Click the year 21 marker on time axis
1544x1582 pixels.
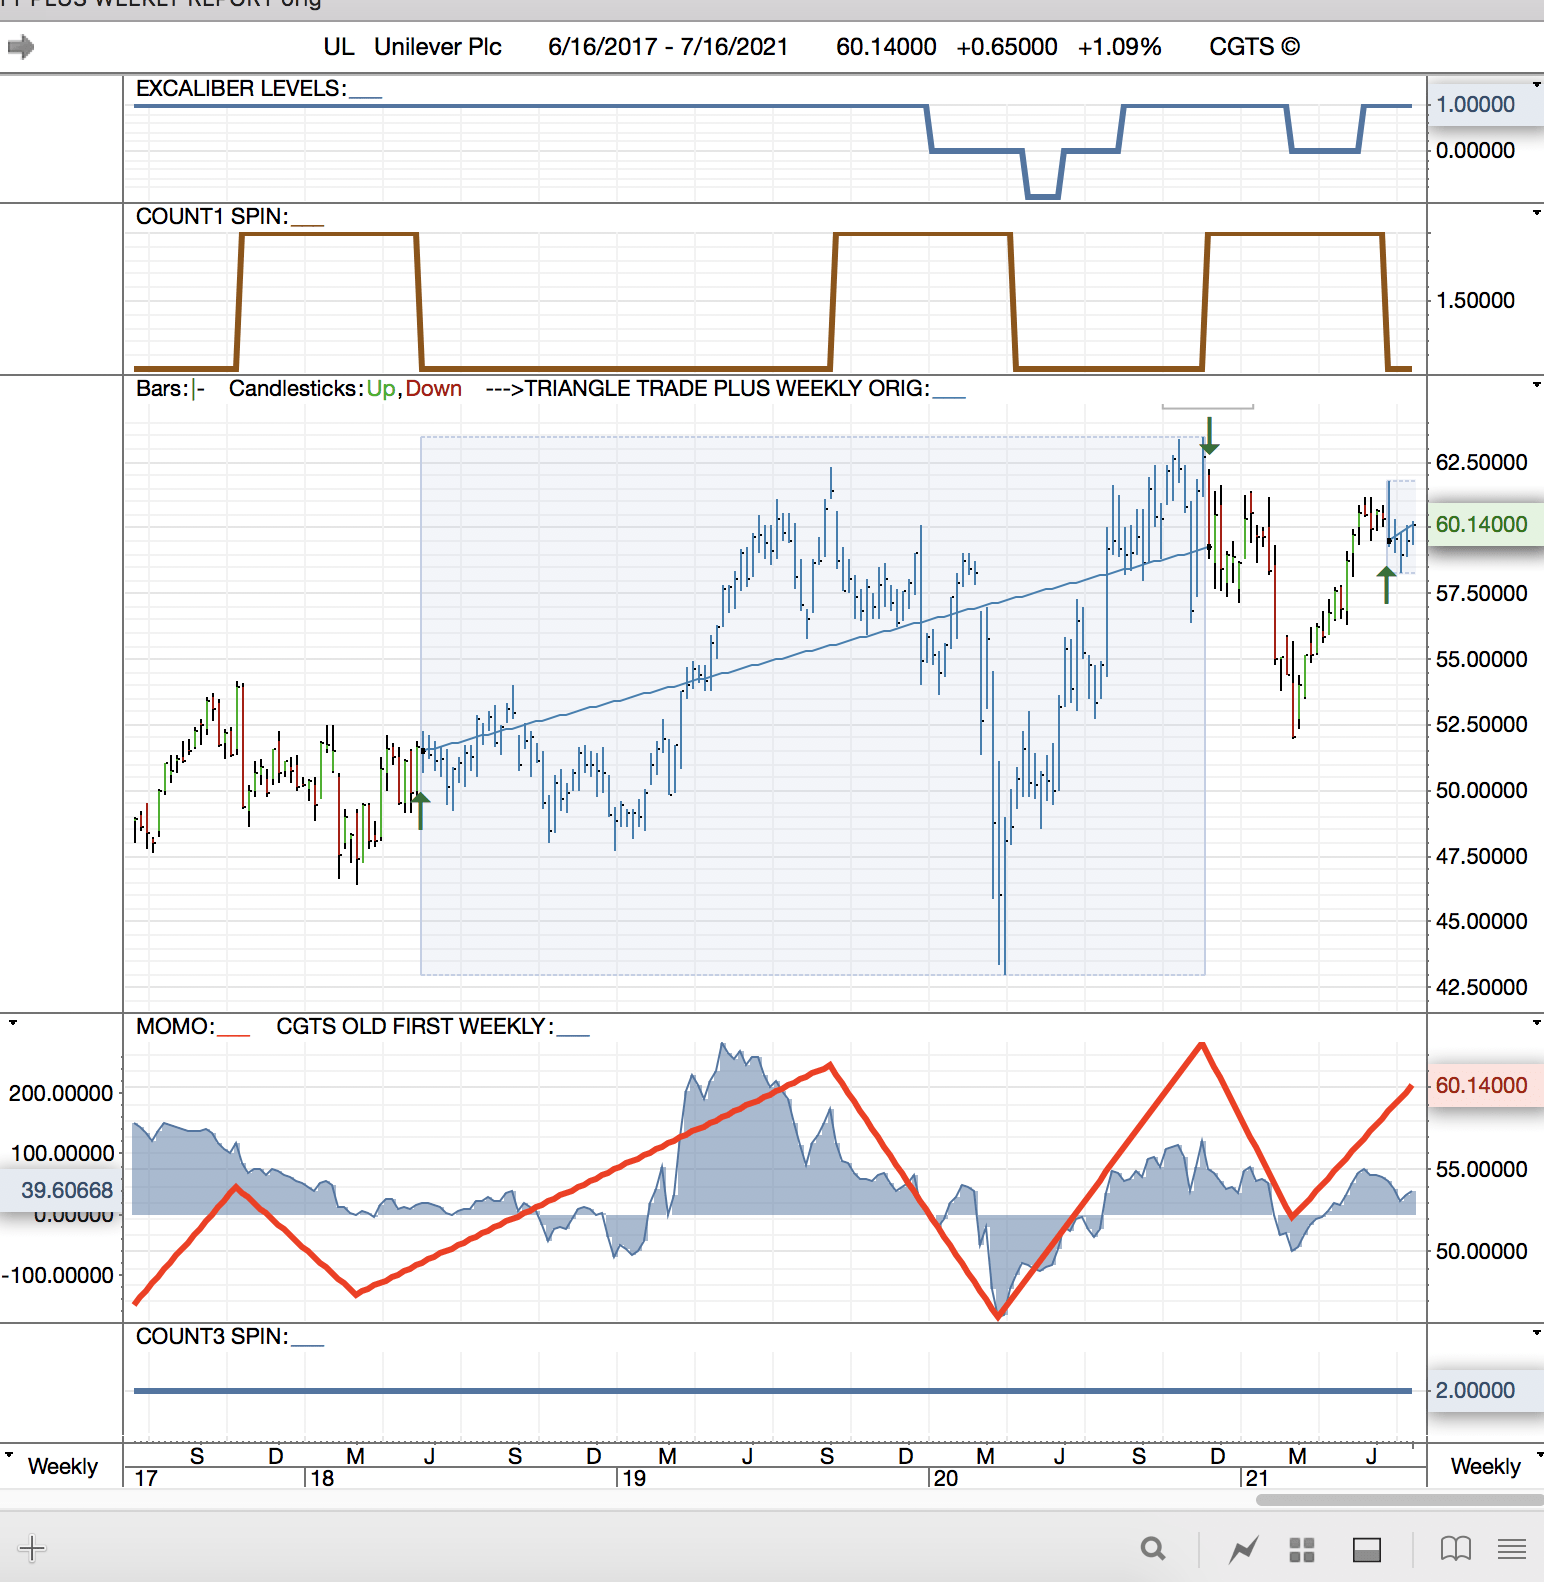click(1257, 1478)
